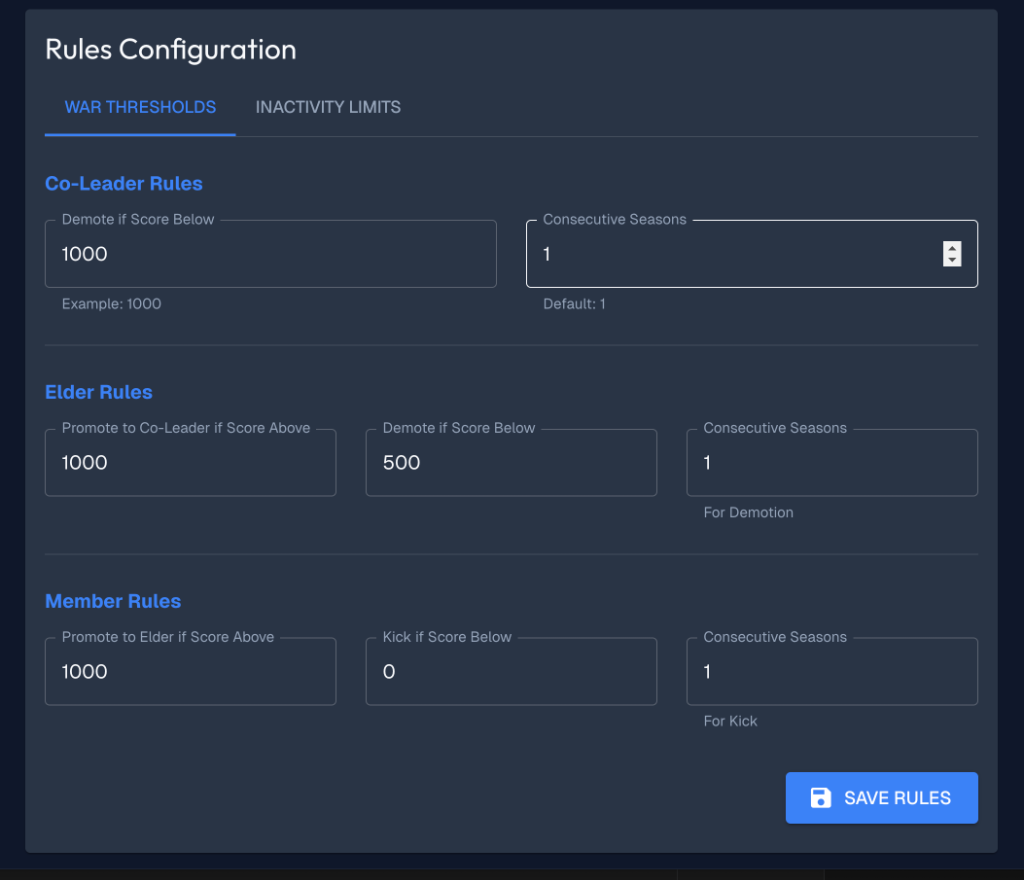Select Member Consecutive Seasons input
This screenshot has width=1024, height=880.
click(831, 672)
